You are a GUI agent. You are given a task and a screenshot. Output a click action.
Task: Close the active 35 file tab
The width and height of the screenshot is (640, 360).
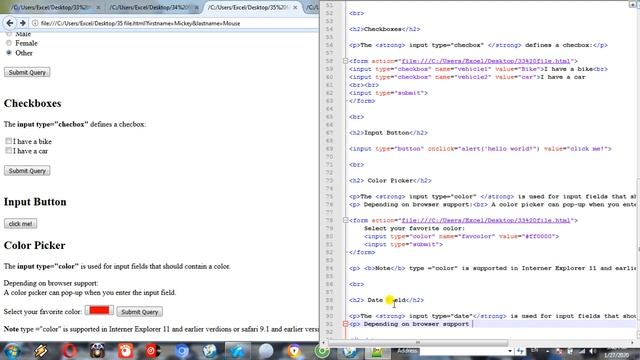295,7
